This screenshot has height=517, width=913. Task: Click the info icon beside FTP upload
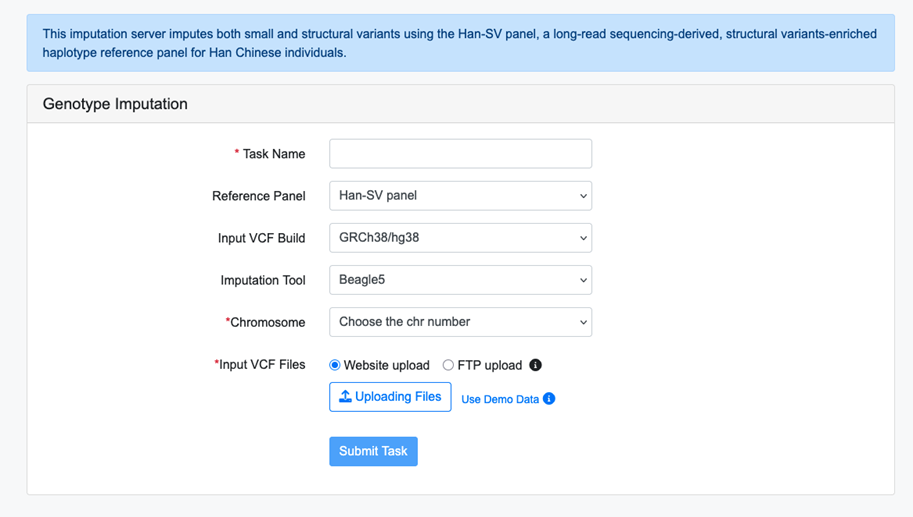click(x=535, y=365)
